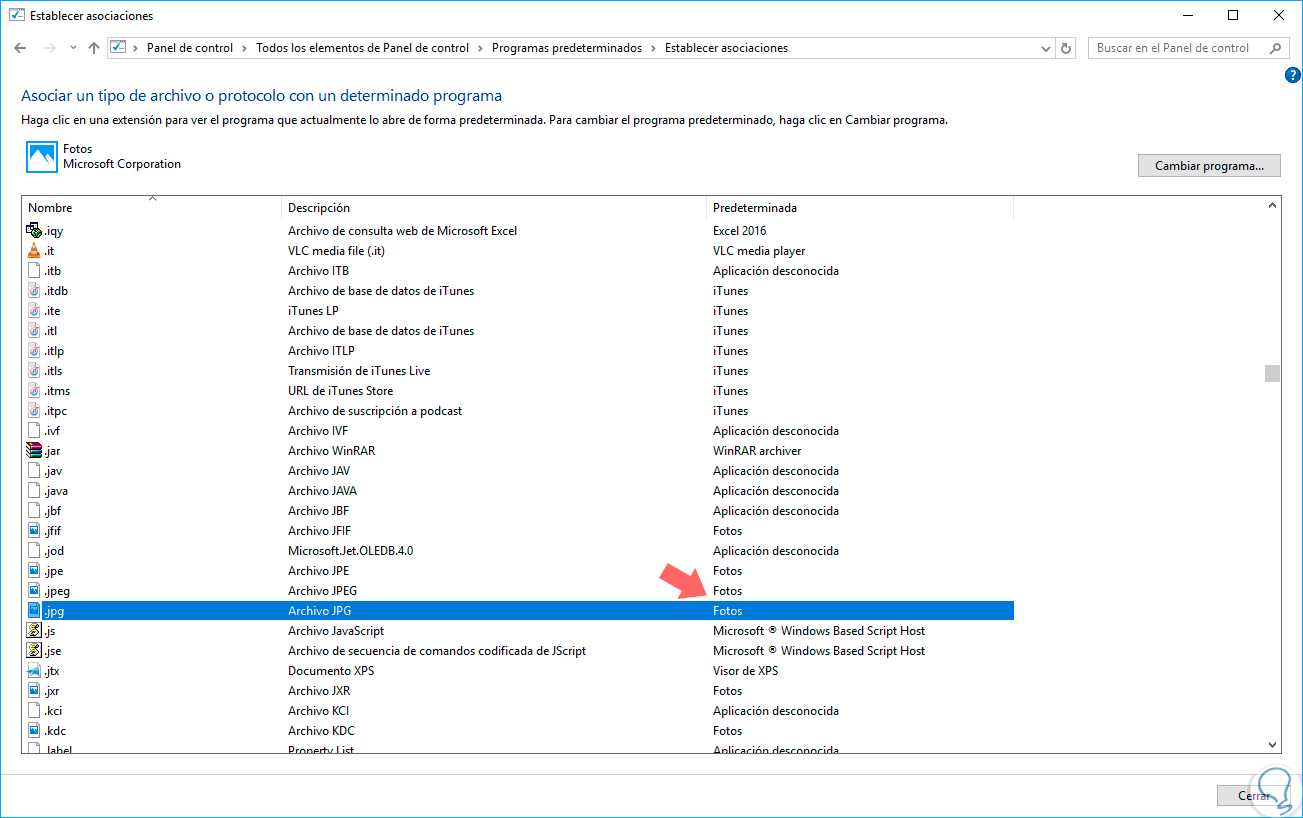
Task: Click the iTunes icon beside .ite
Action: pyautogui.click(x=34, y=310)
